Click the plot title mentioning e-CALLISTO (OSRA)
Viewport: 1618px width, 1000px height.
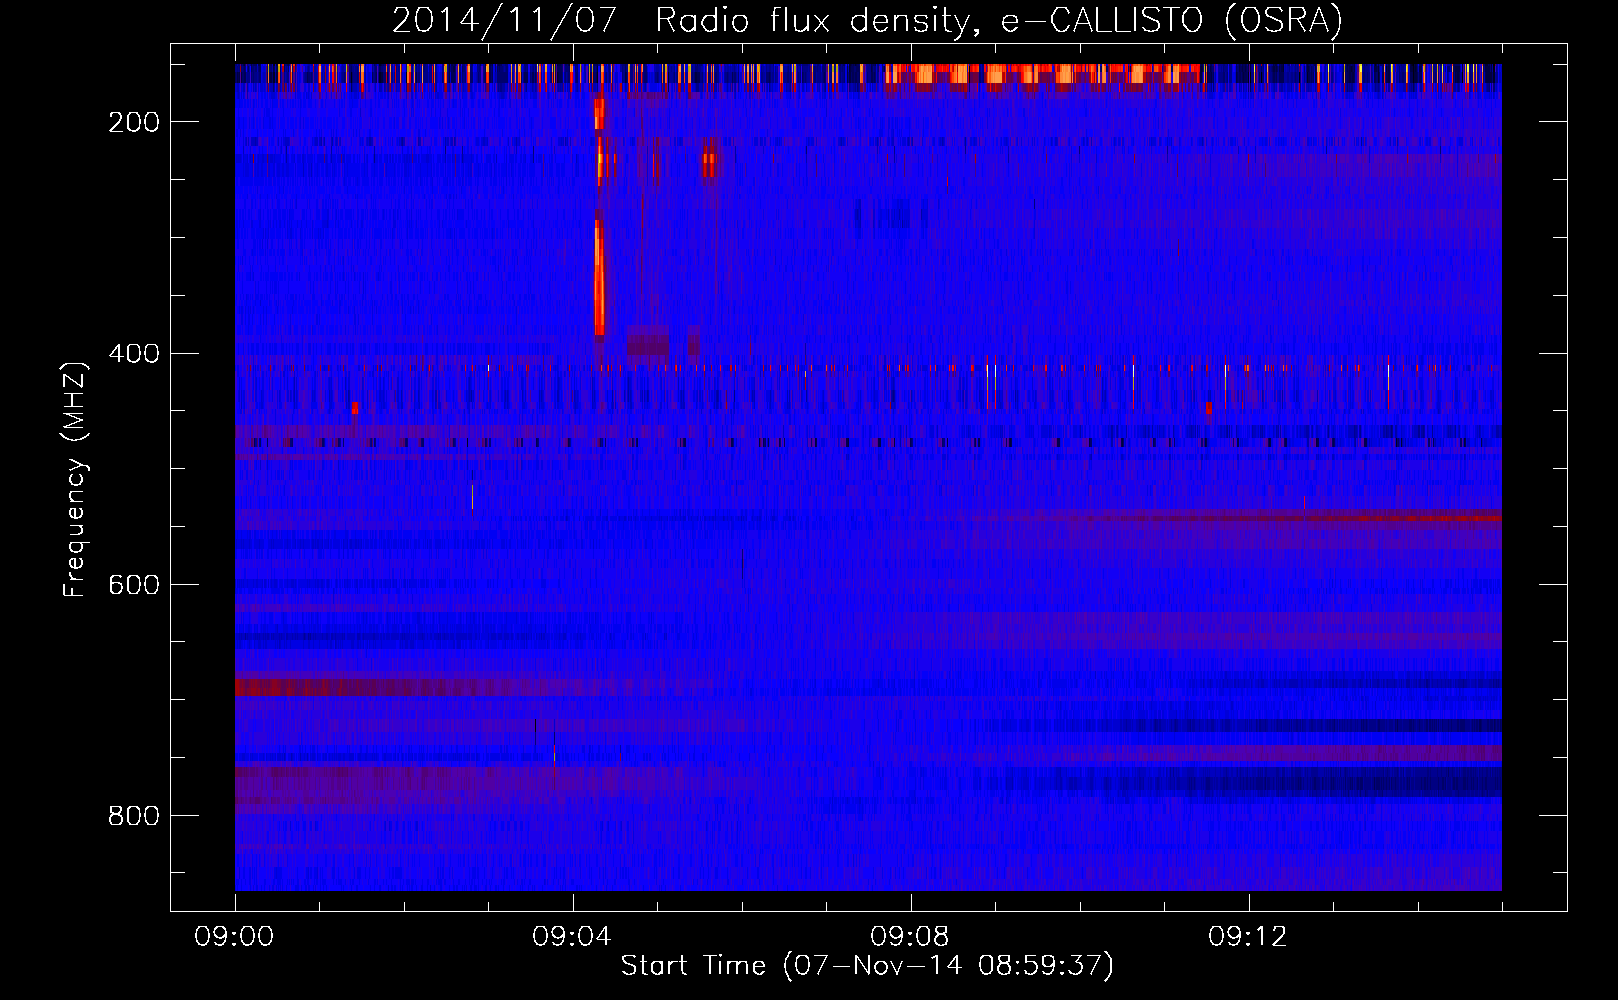(x=867, y=21)
